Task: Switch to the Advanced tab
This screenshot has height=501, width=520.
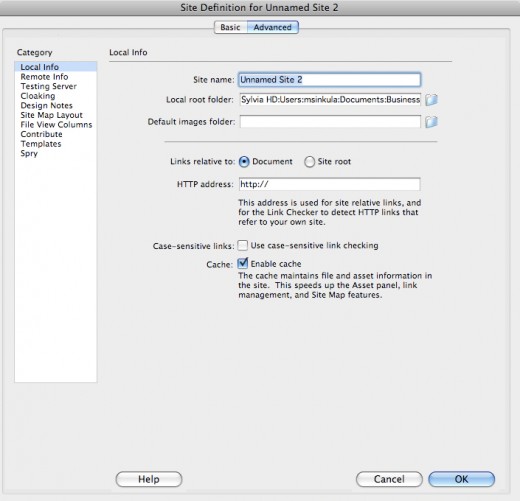Action: pos(273,27)
